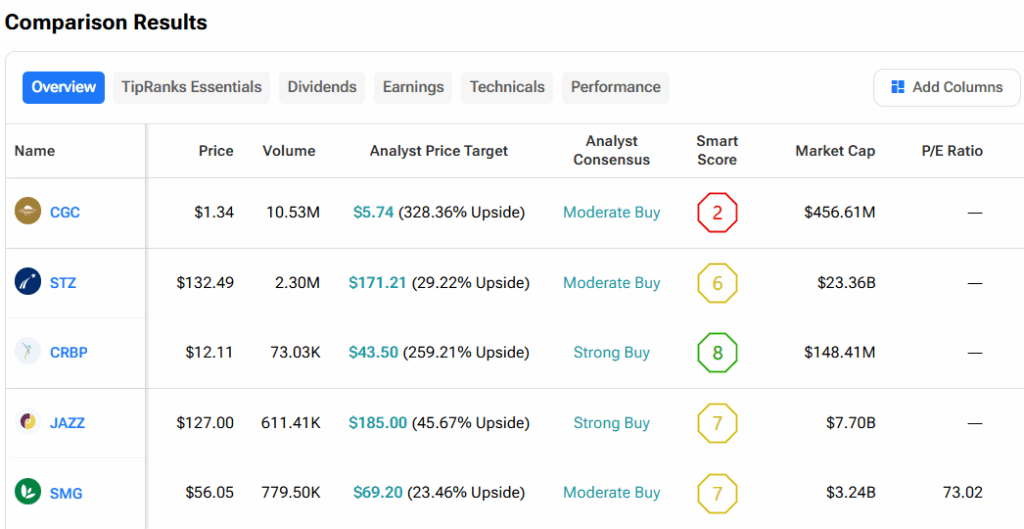Click the JAZZ company logo icon
1024x529 pixels.
coord(28,422)
